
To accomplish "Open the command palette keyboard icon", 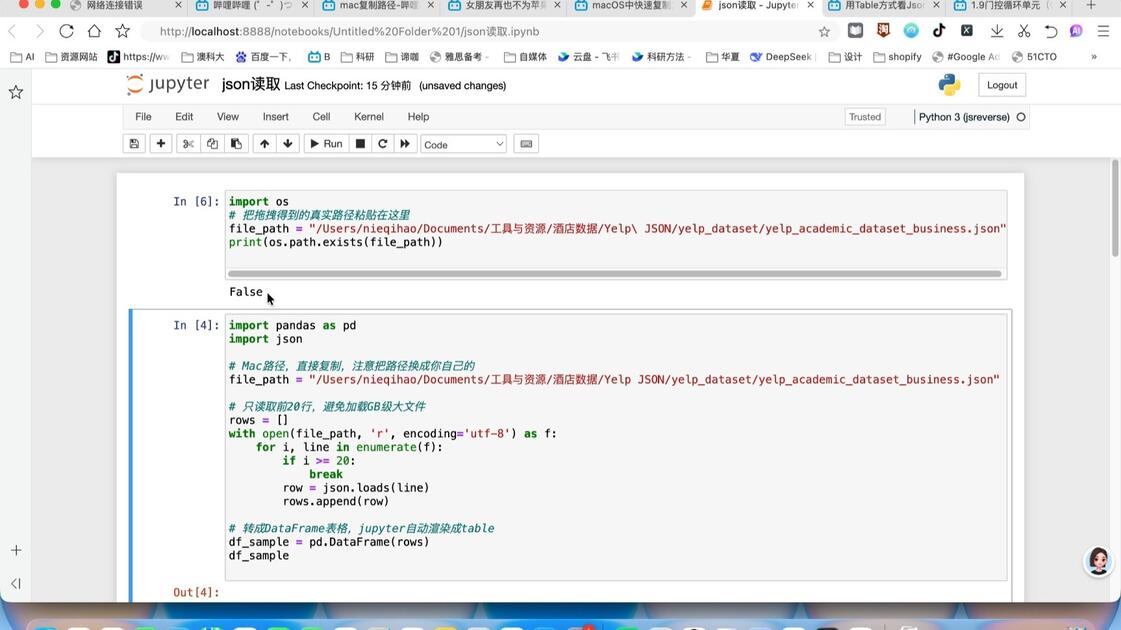I will (526, 144).
